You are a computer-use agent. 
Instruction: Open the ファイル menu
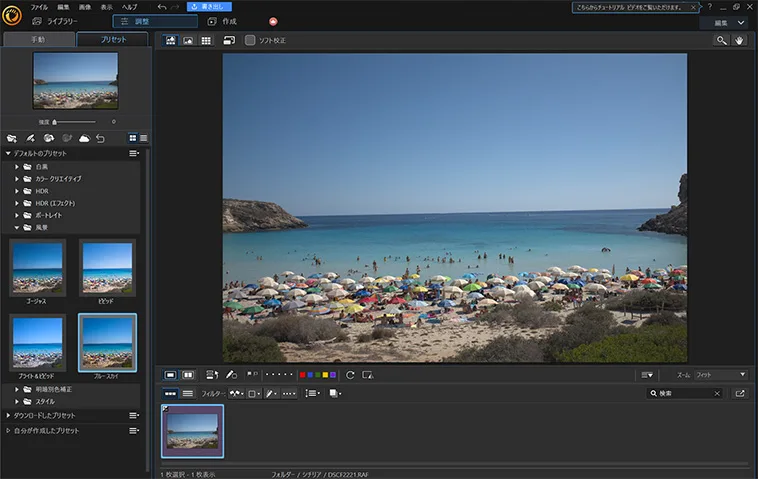39,7
